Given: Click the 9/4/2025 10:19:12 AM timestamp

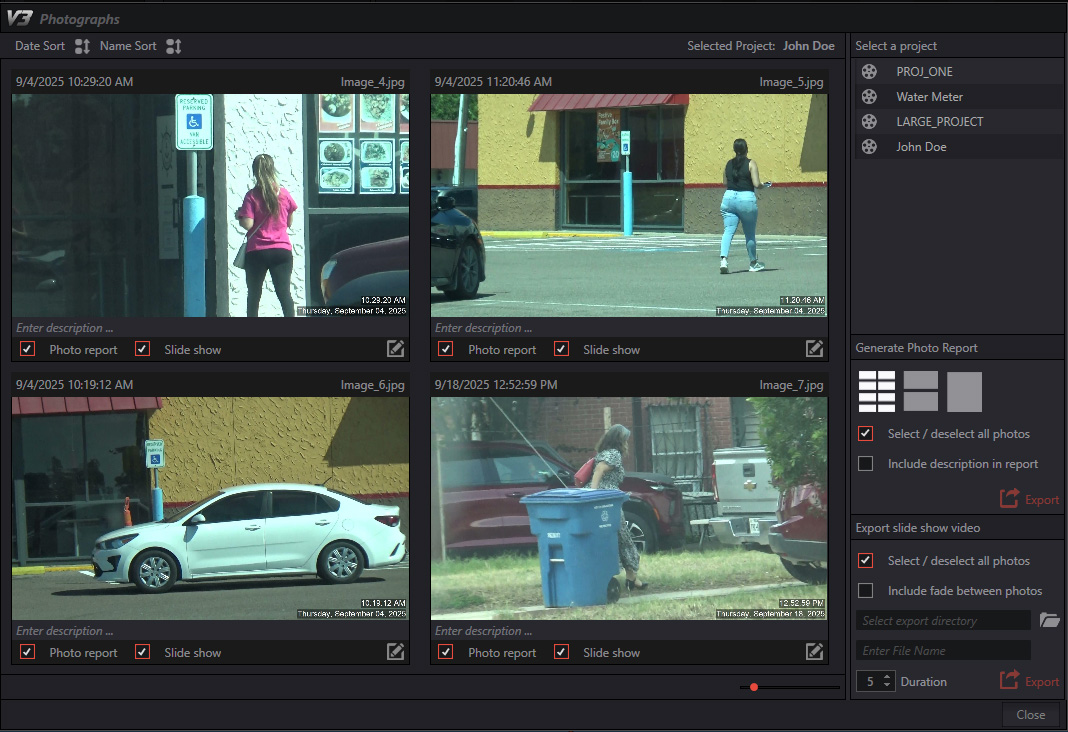Looking at the screenshot, I should pyautogui.click(x=74, y=385).
